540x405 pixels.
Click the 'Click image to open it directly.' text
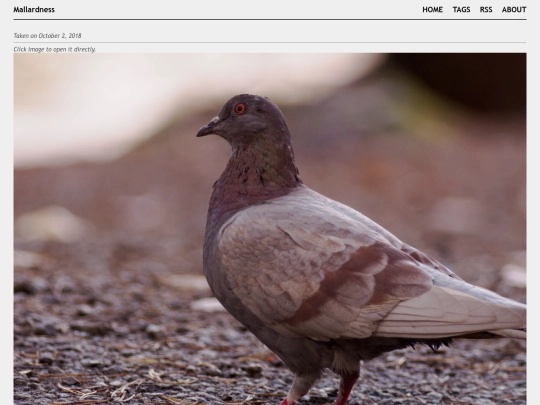pyautogui.click(x=55, y=49)
